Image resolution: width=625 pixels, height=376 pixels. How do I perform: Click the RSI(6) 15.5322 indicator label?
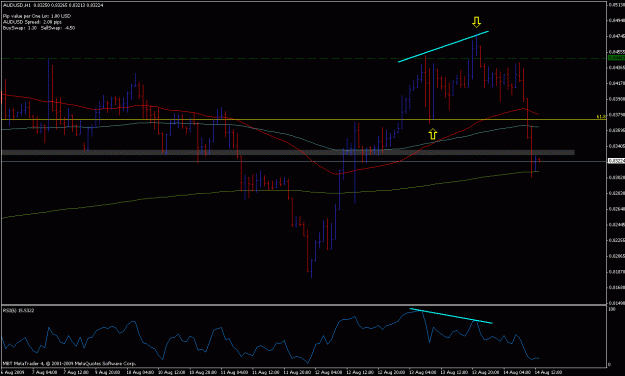(x=18, y=310)
